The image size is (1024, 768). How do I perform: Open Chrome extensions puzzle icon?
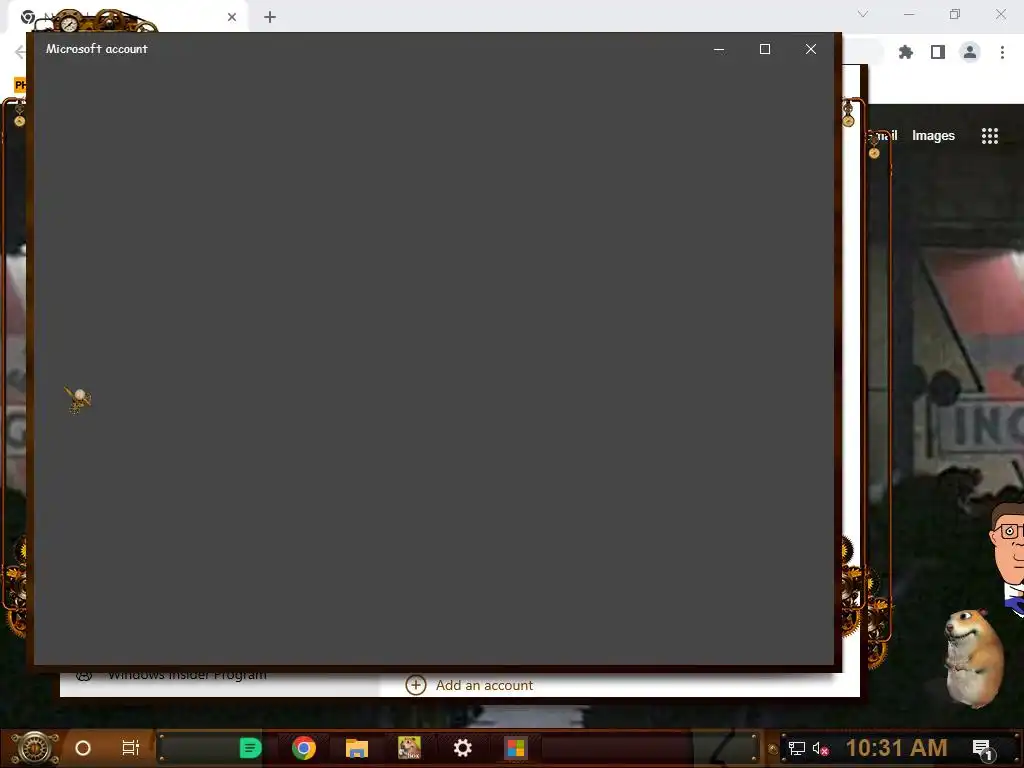(x=906, y=52)
